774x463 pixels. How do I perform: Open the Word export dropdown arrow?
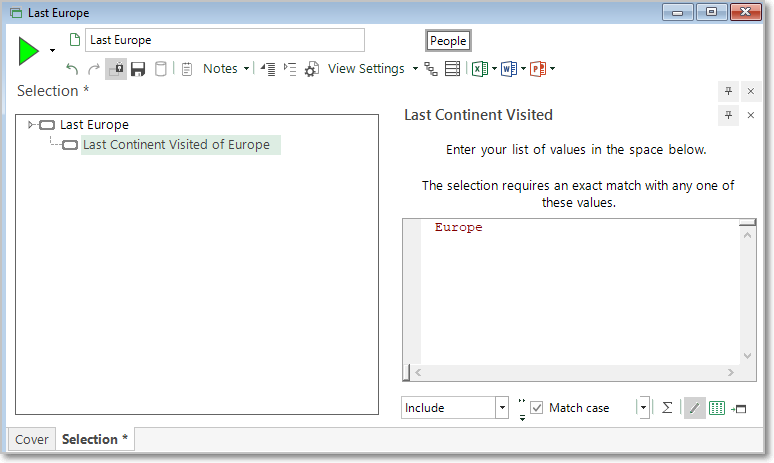[523, 69]
